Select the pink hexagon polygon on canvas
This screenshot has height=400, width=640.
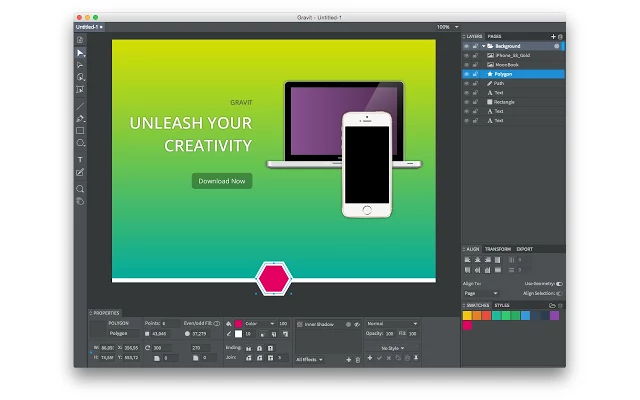coord(273,278)
